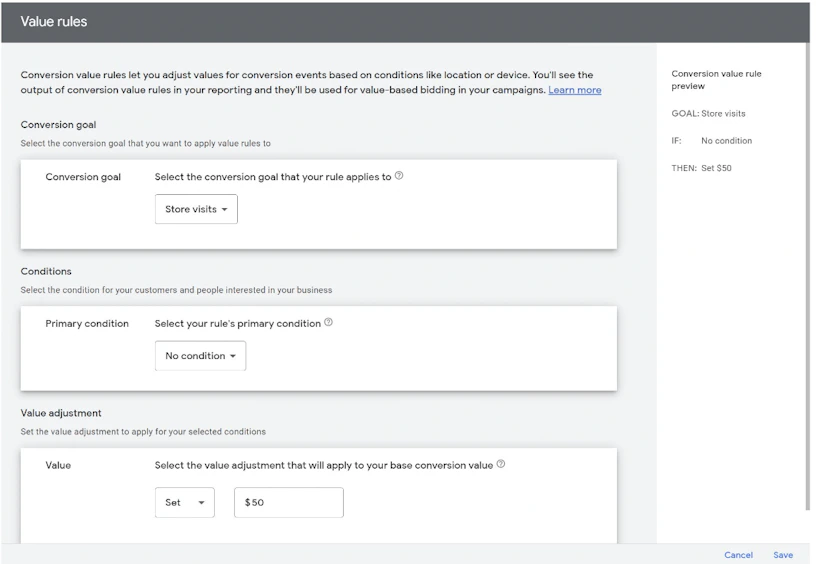The image size is (816, 564).
Task: Open the Store visits dropdown
Action: [x=196, y=209]
